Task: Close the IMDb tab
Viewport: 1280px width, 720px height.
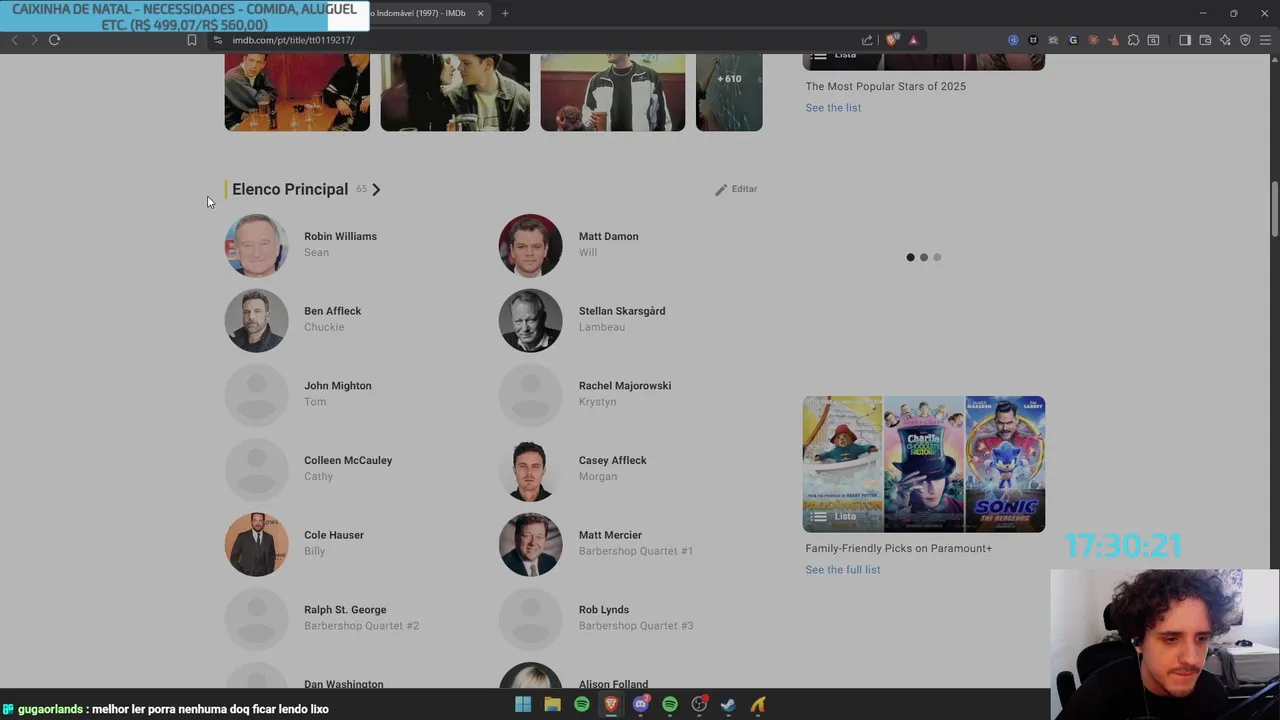Action: tap(480, 13)
